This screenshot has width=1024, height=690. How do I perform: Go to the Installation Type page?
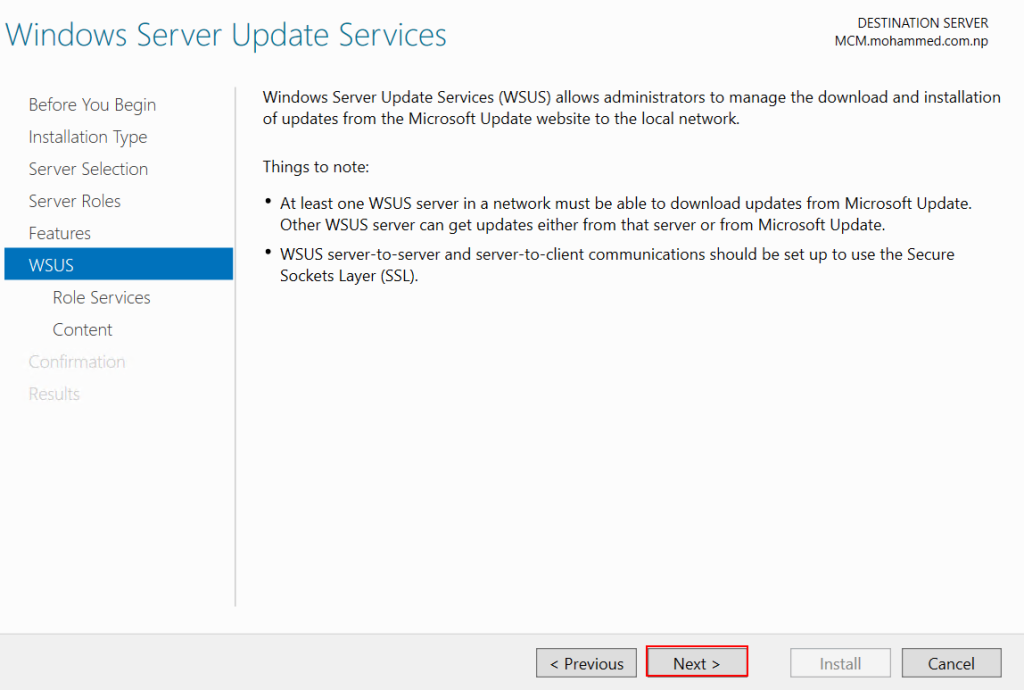click(88, 137)
